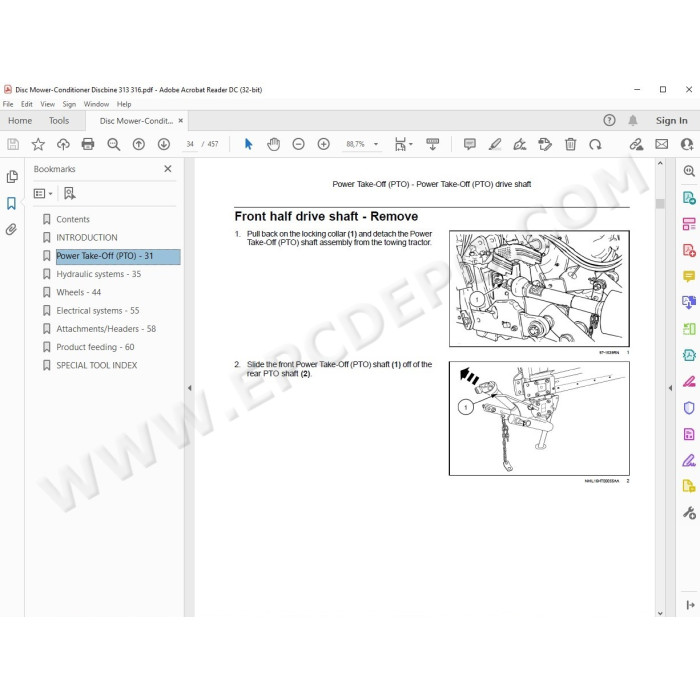Open the Window menu
The width and height of the screenshot is (700, 700).
tap(96, 104)
